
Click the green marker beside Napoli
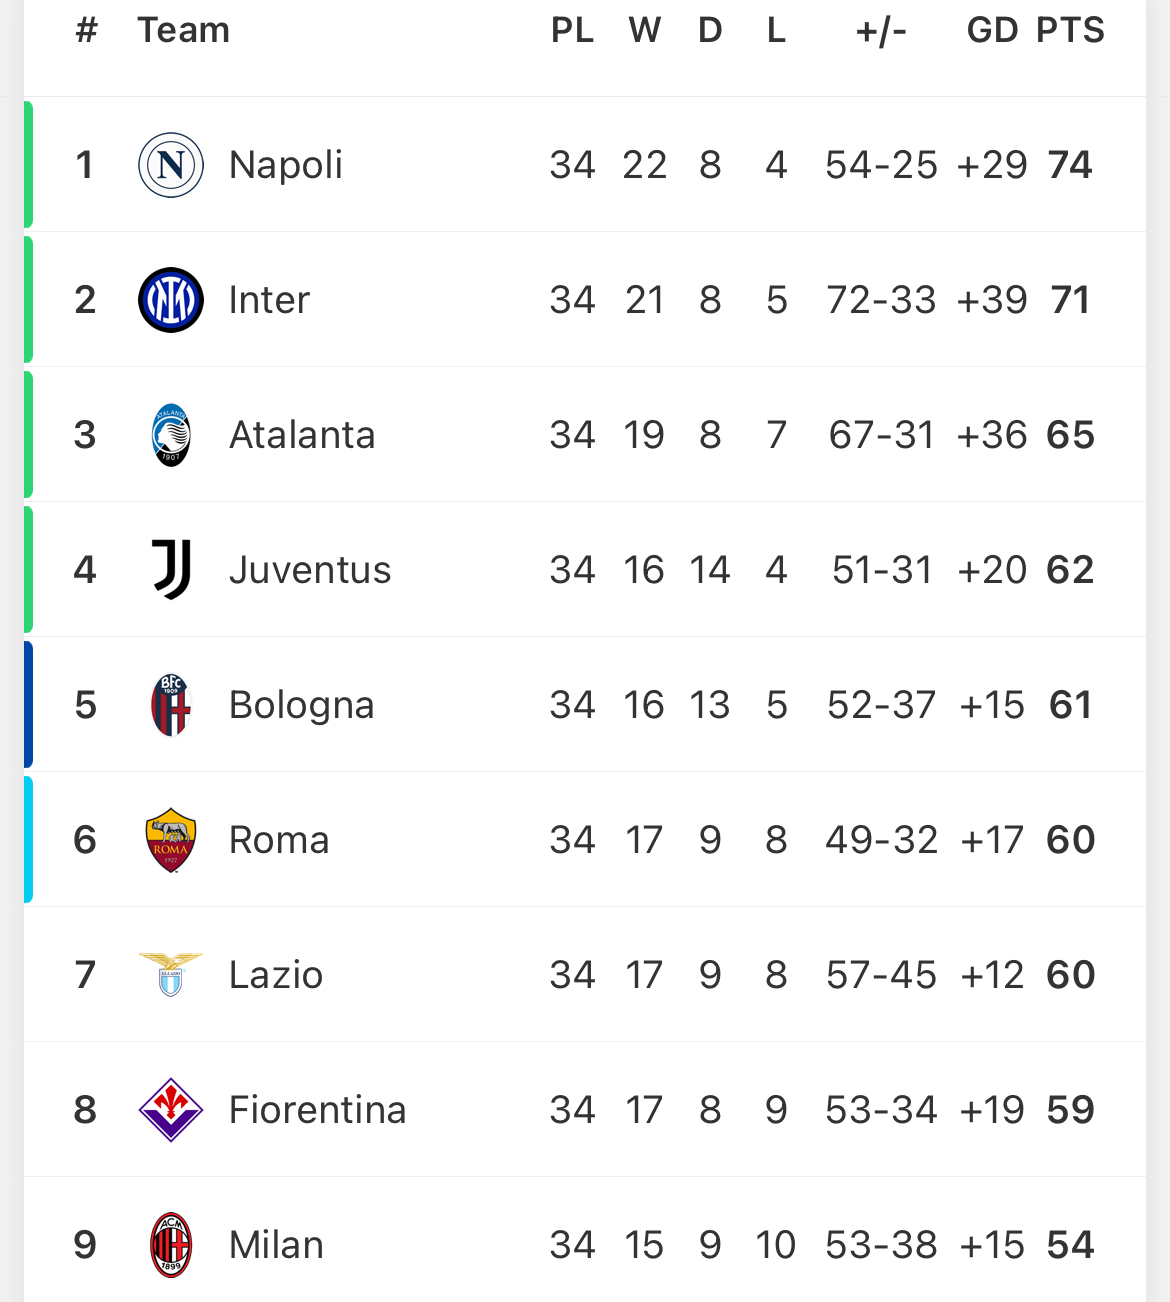[28, 165]
